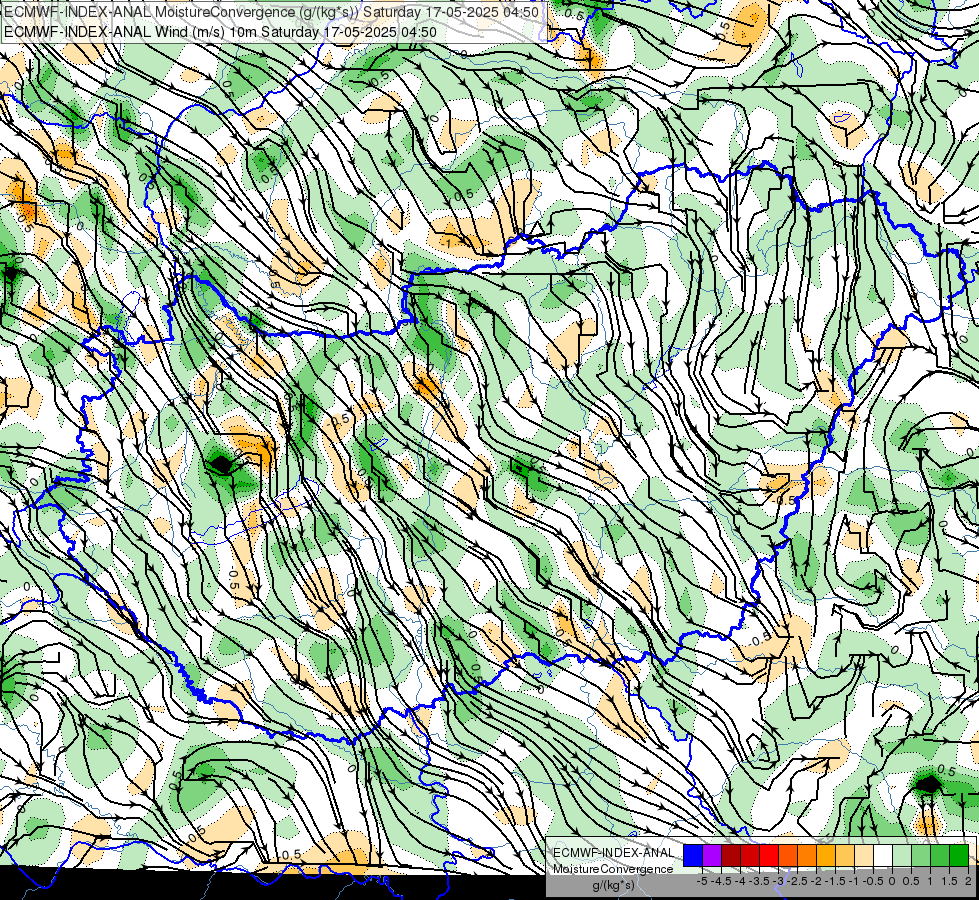
Task: Choose the orange swatch between -2.5 and -2
Action: pyautogui.click(x=807, y=855)
